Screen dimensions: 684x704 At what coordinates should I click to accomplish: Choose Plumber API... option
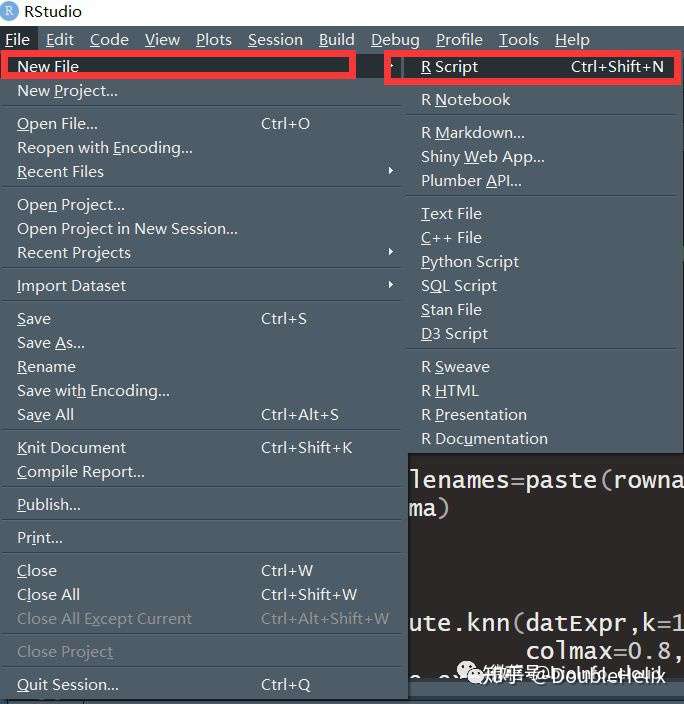543,181
